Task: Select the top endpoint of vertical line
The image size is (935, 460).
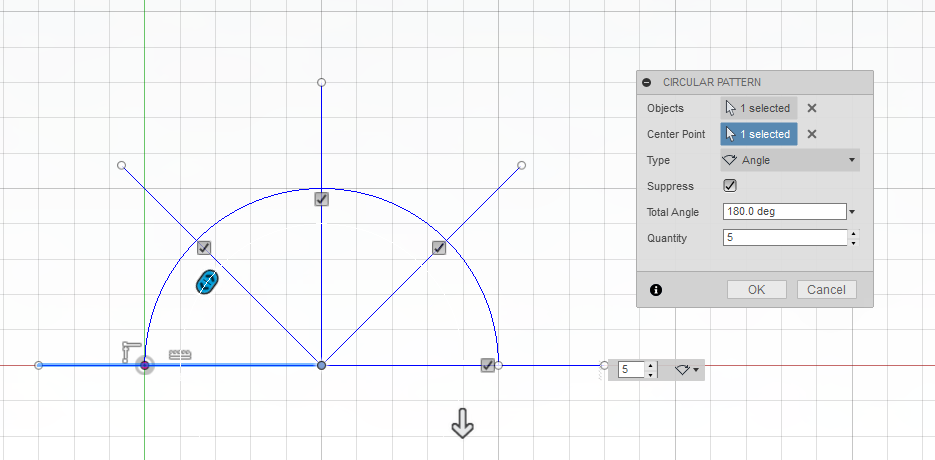Action: click(x=321, y=82)
